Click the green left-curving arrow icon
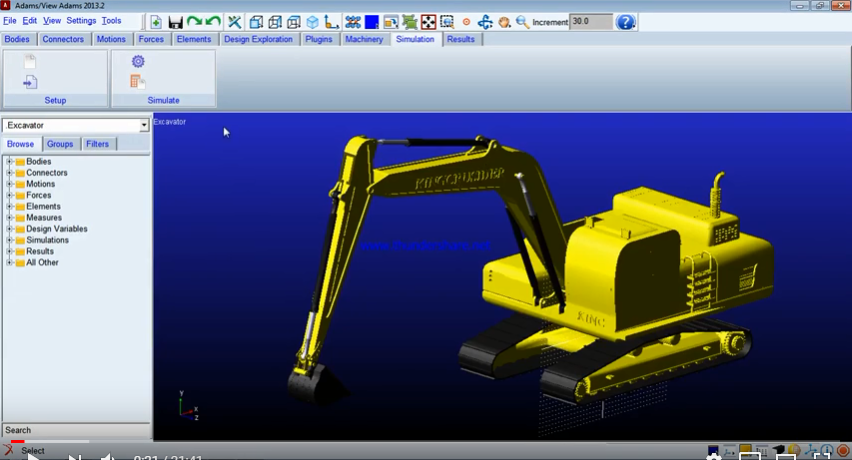The width and height of the screenshot is (852, 460). 213,22
